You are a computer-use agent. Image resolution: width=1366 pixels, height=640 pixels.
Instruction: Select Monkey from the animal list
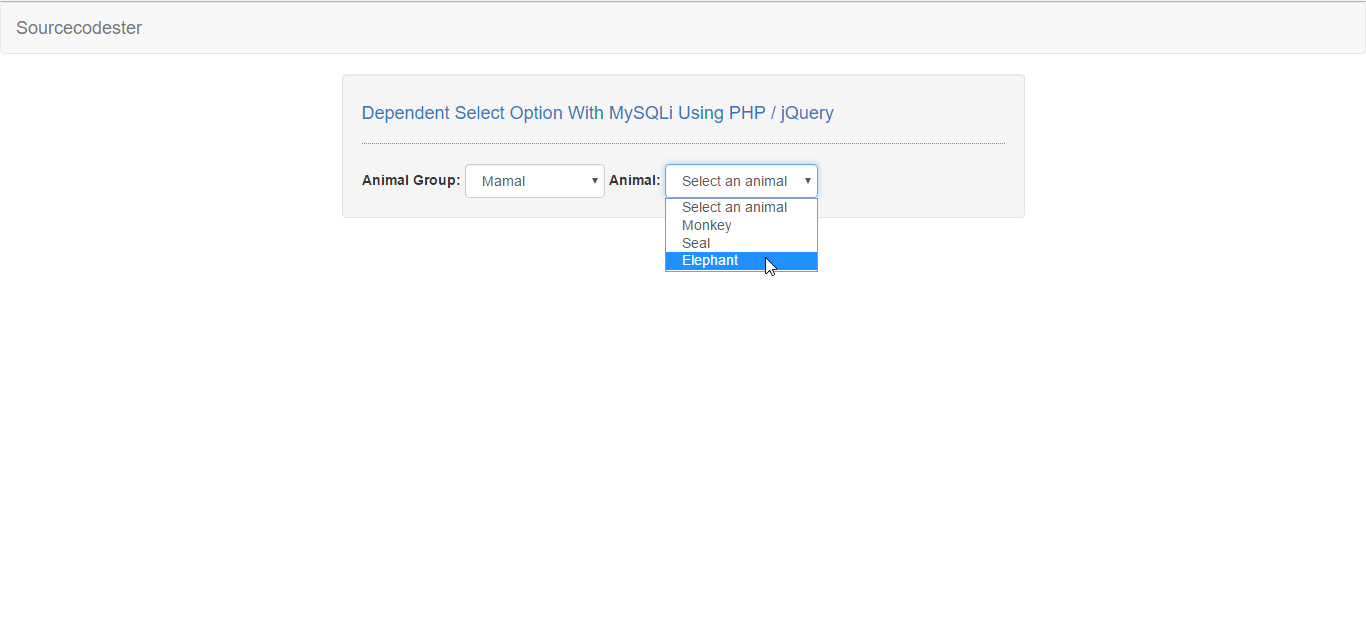741,226
